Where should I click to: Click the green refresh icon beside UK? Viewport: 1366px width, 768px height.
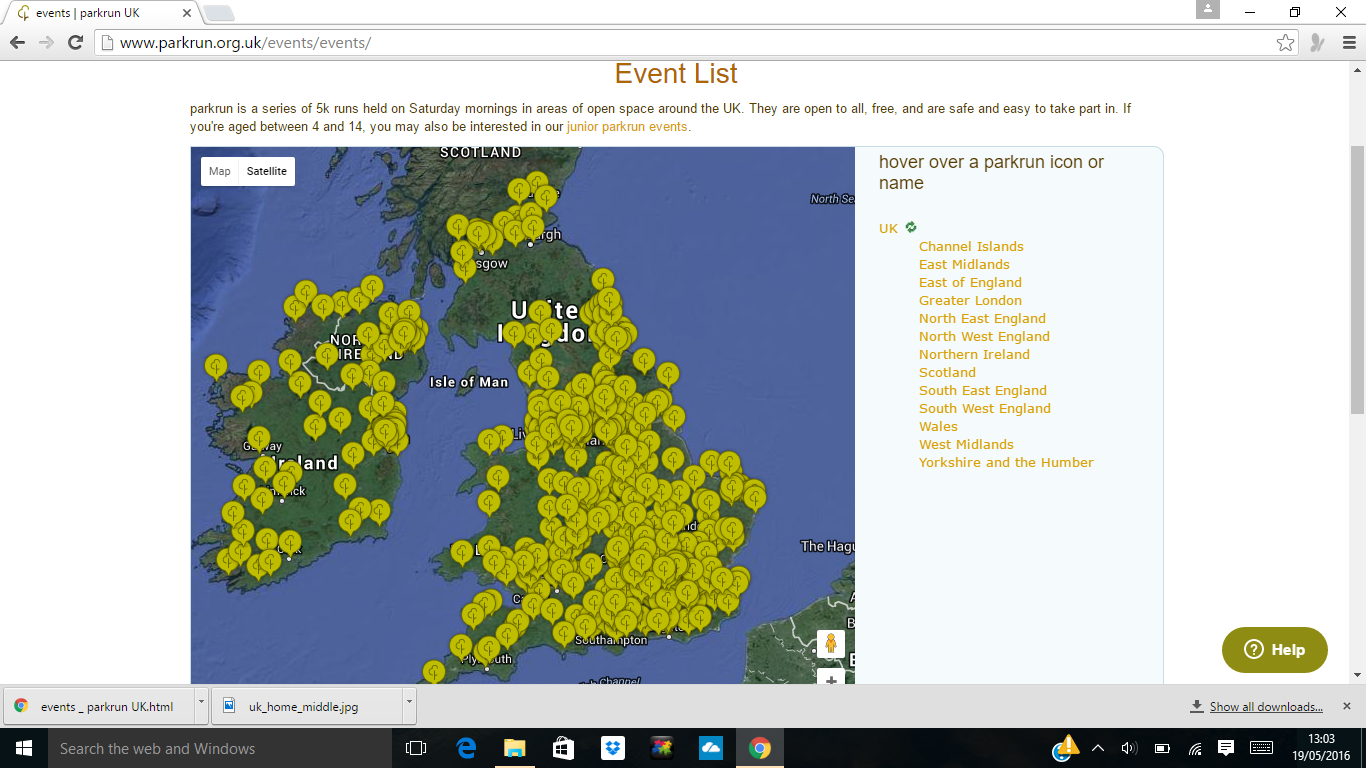pos(911,227)
